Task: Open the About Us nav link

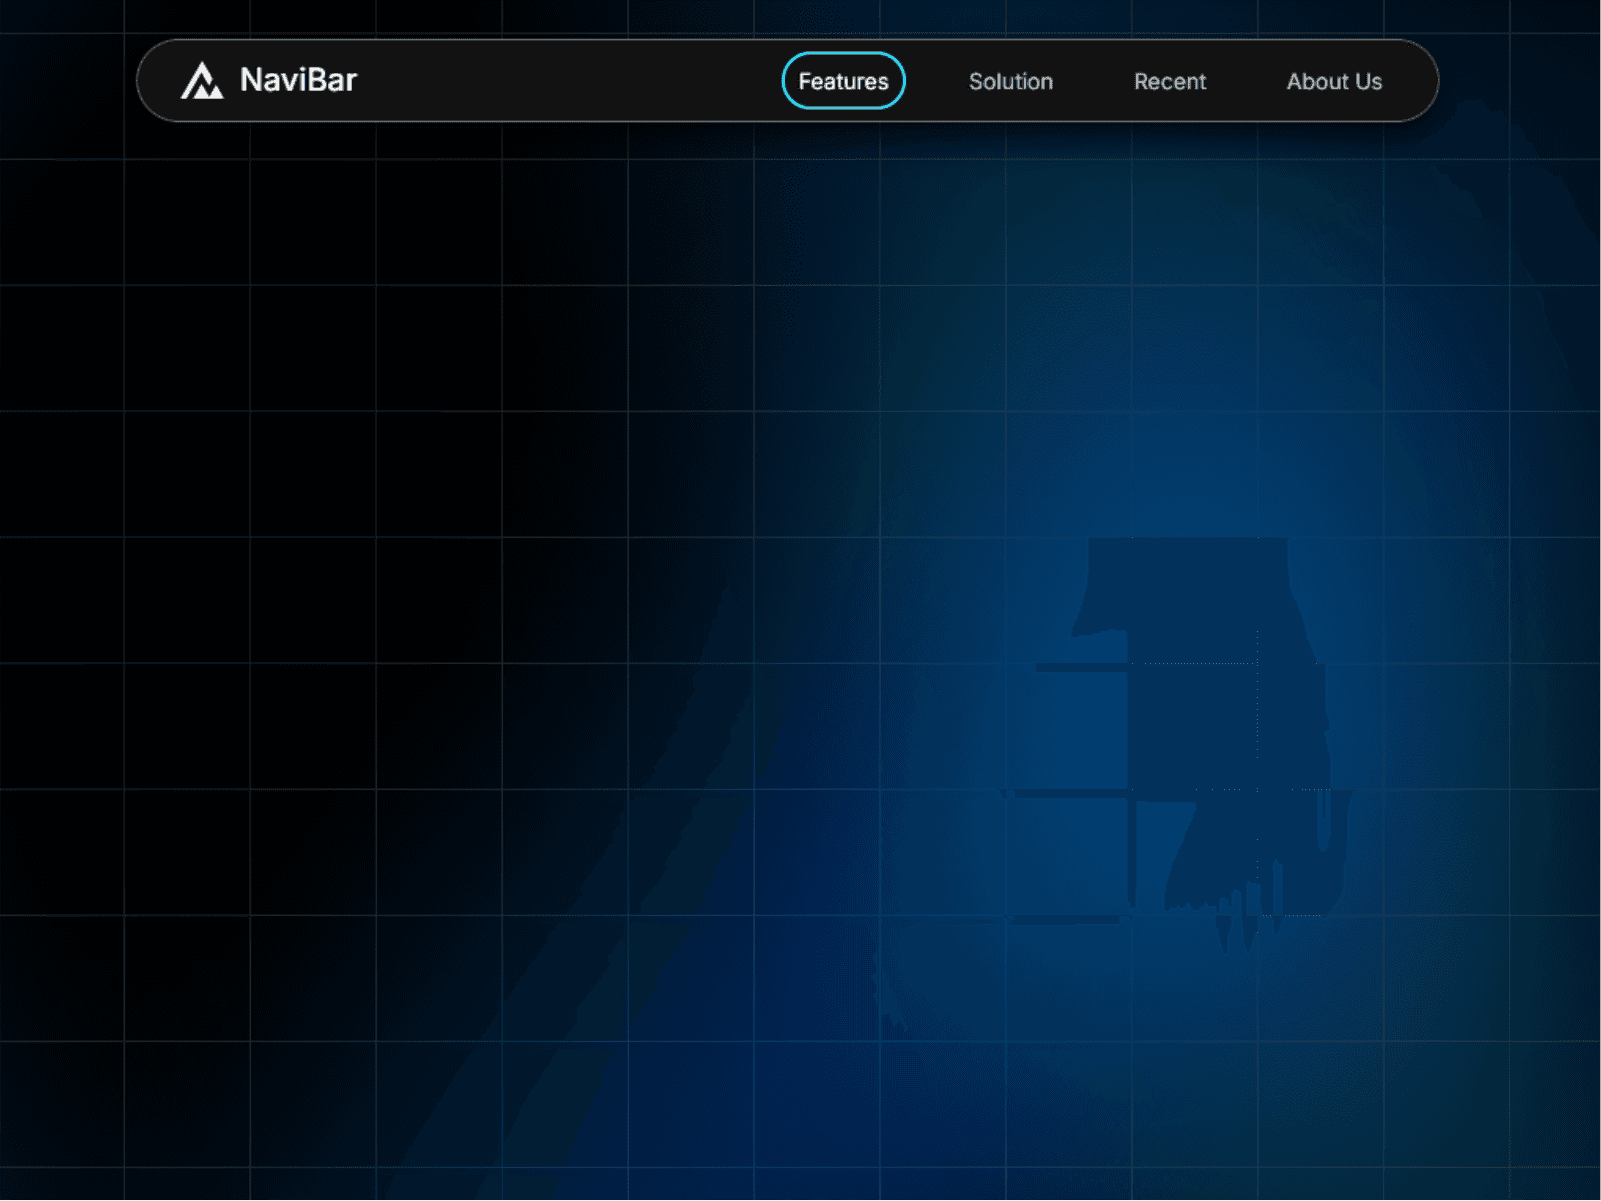Action: pos(1334,82)
